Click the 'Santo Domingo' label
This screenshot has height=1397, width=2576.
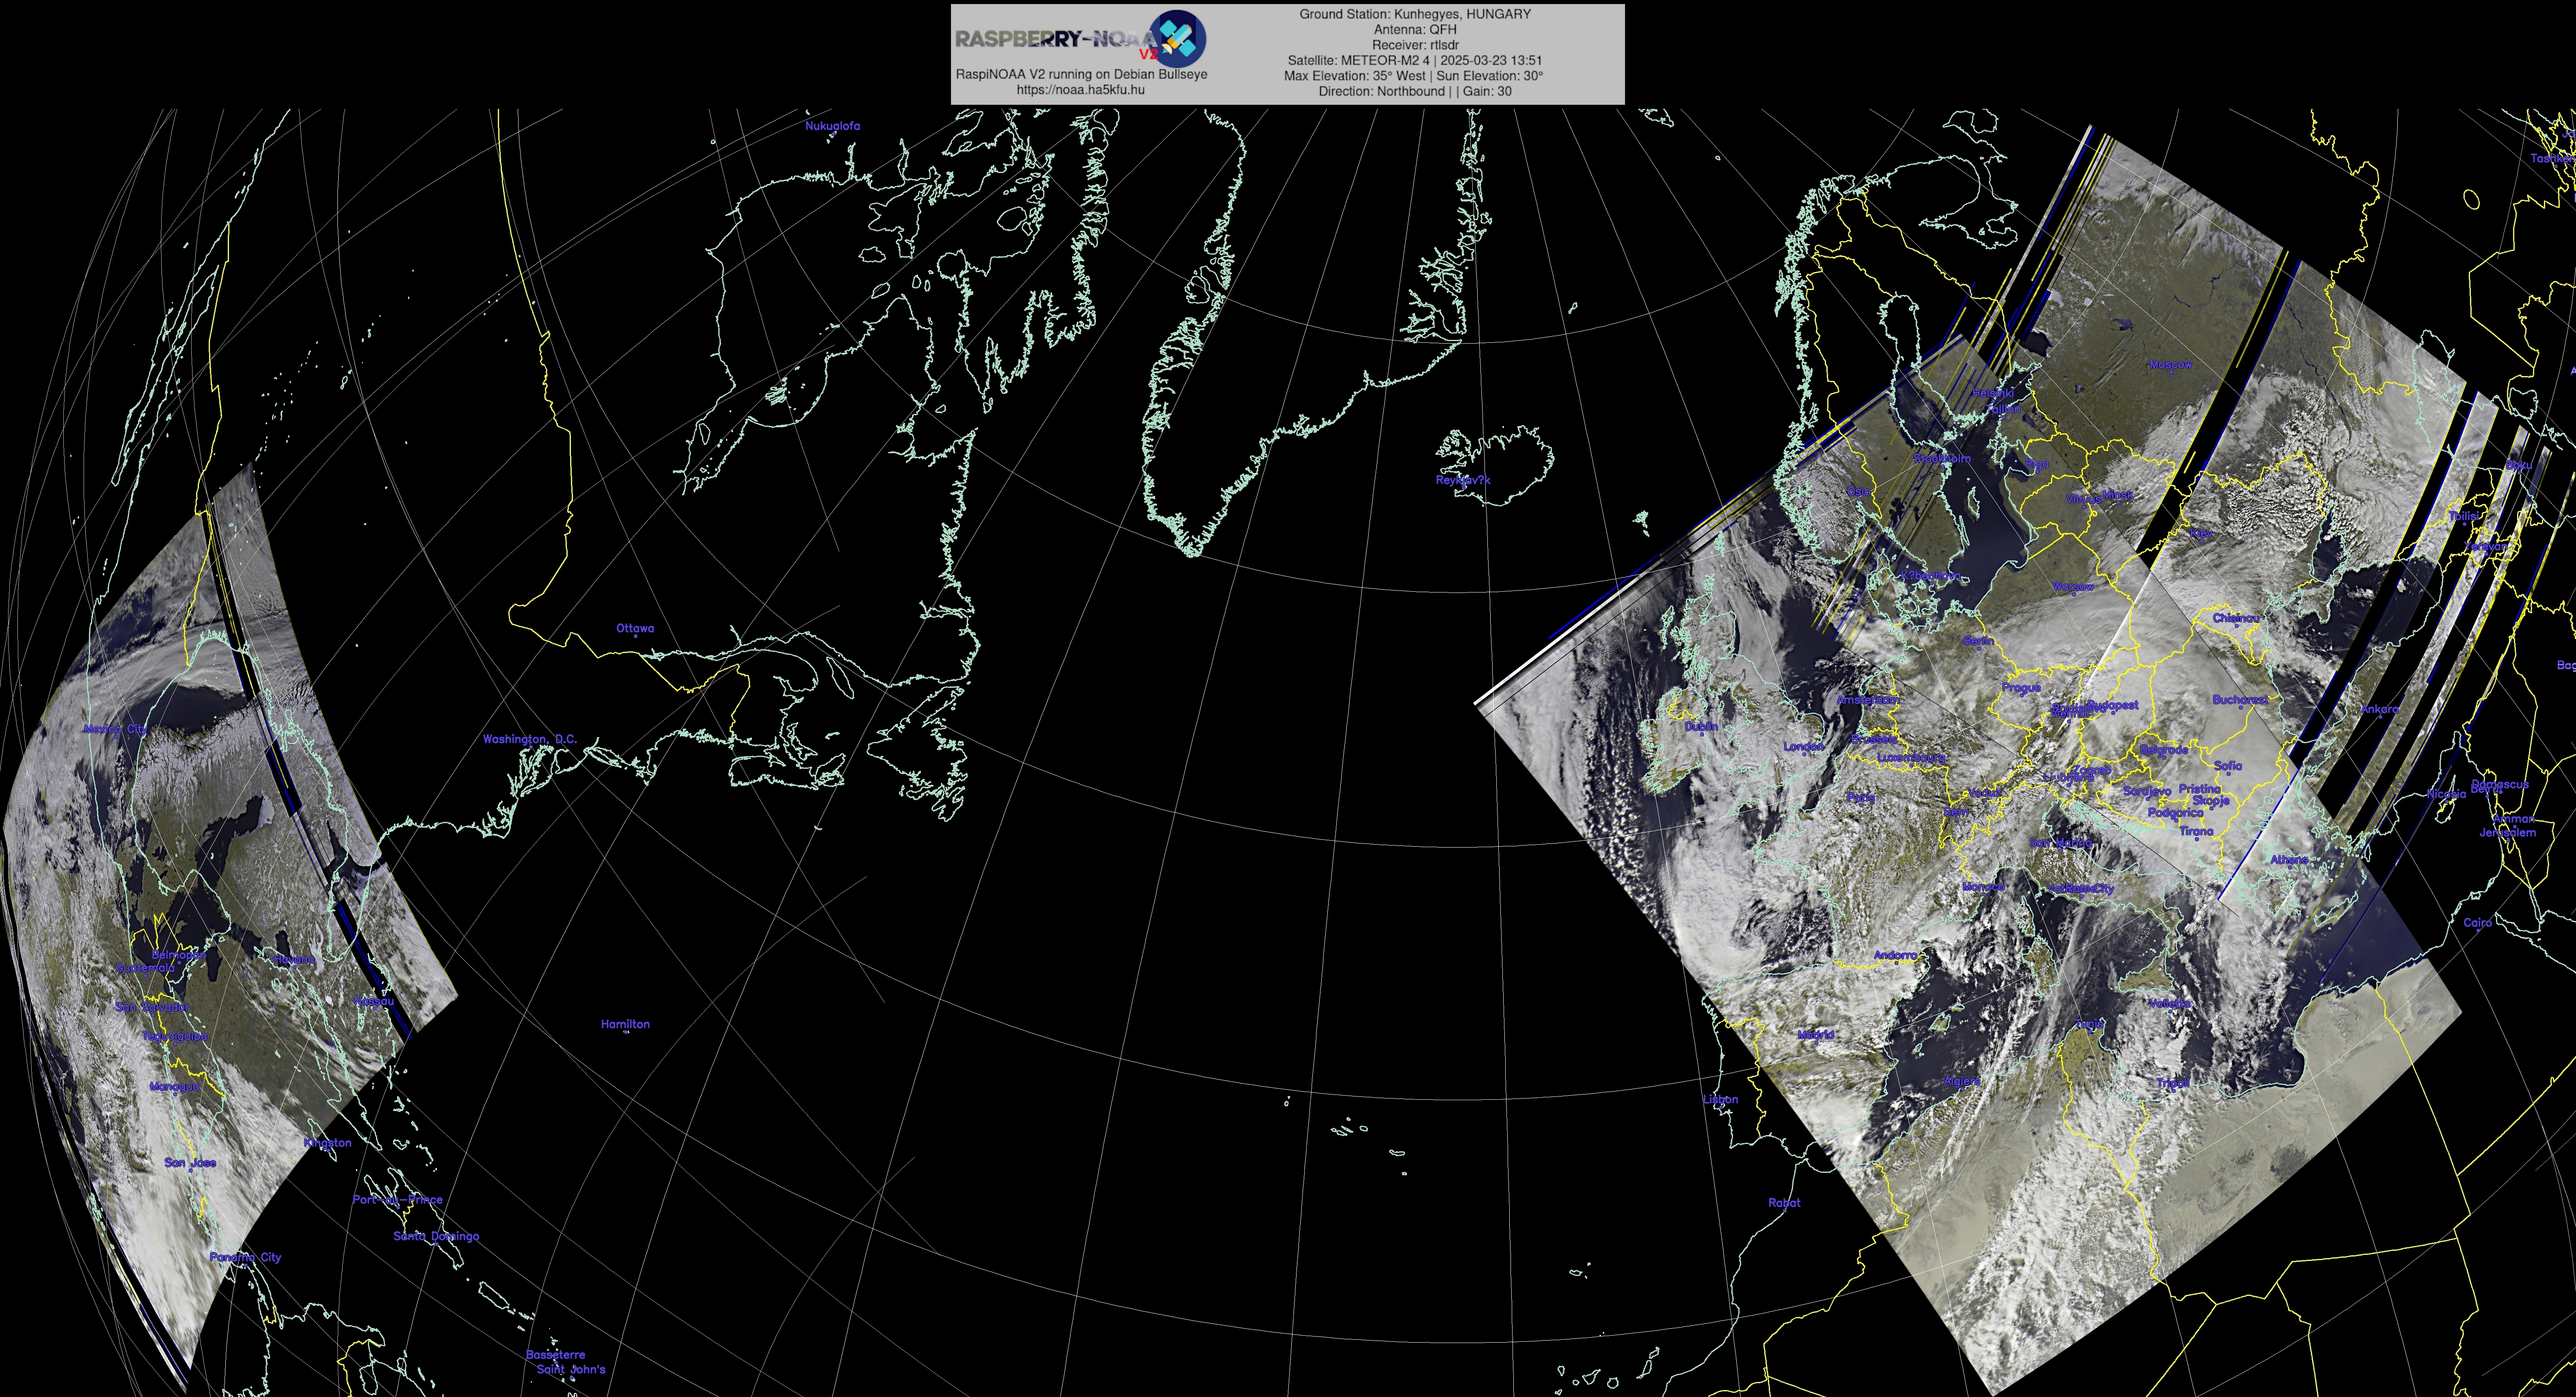pos(436,1236)
